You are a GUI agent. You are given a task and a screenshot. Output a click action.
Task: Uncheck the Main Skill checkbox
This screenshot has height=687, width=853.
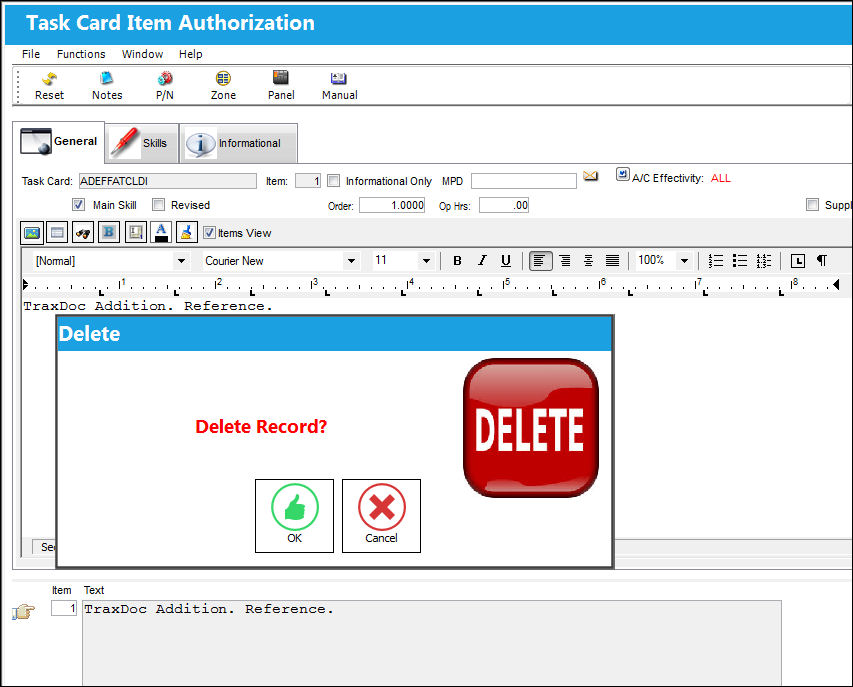tap(78, 205)
